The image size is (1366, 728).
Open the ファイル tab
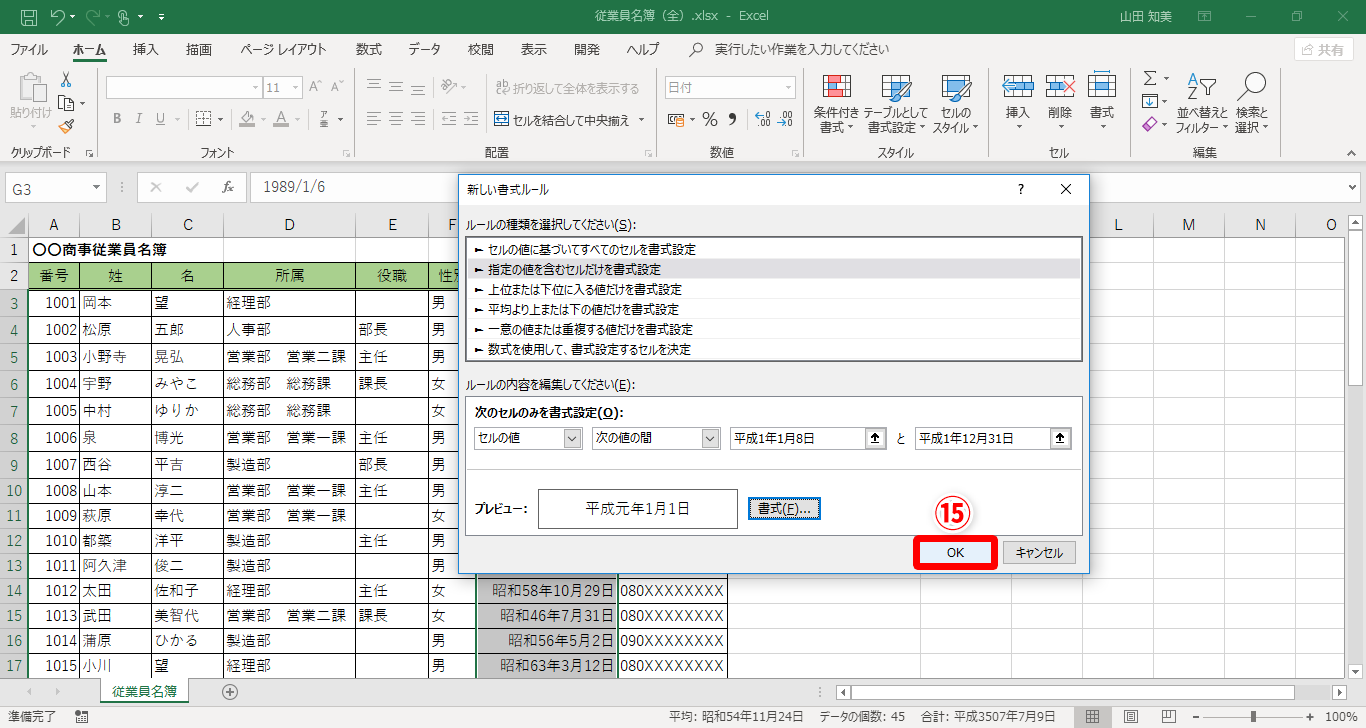click(29, 49)
